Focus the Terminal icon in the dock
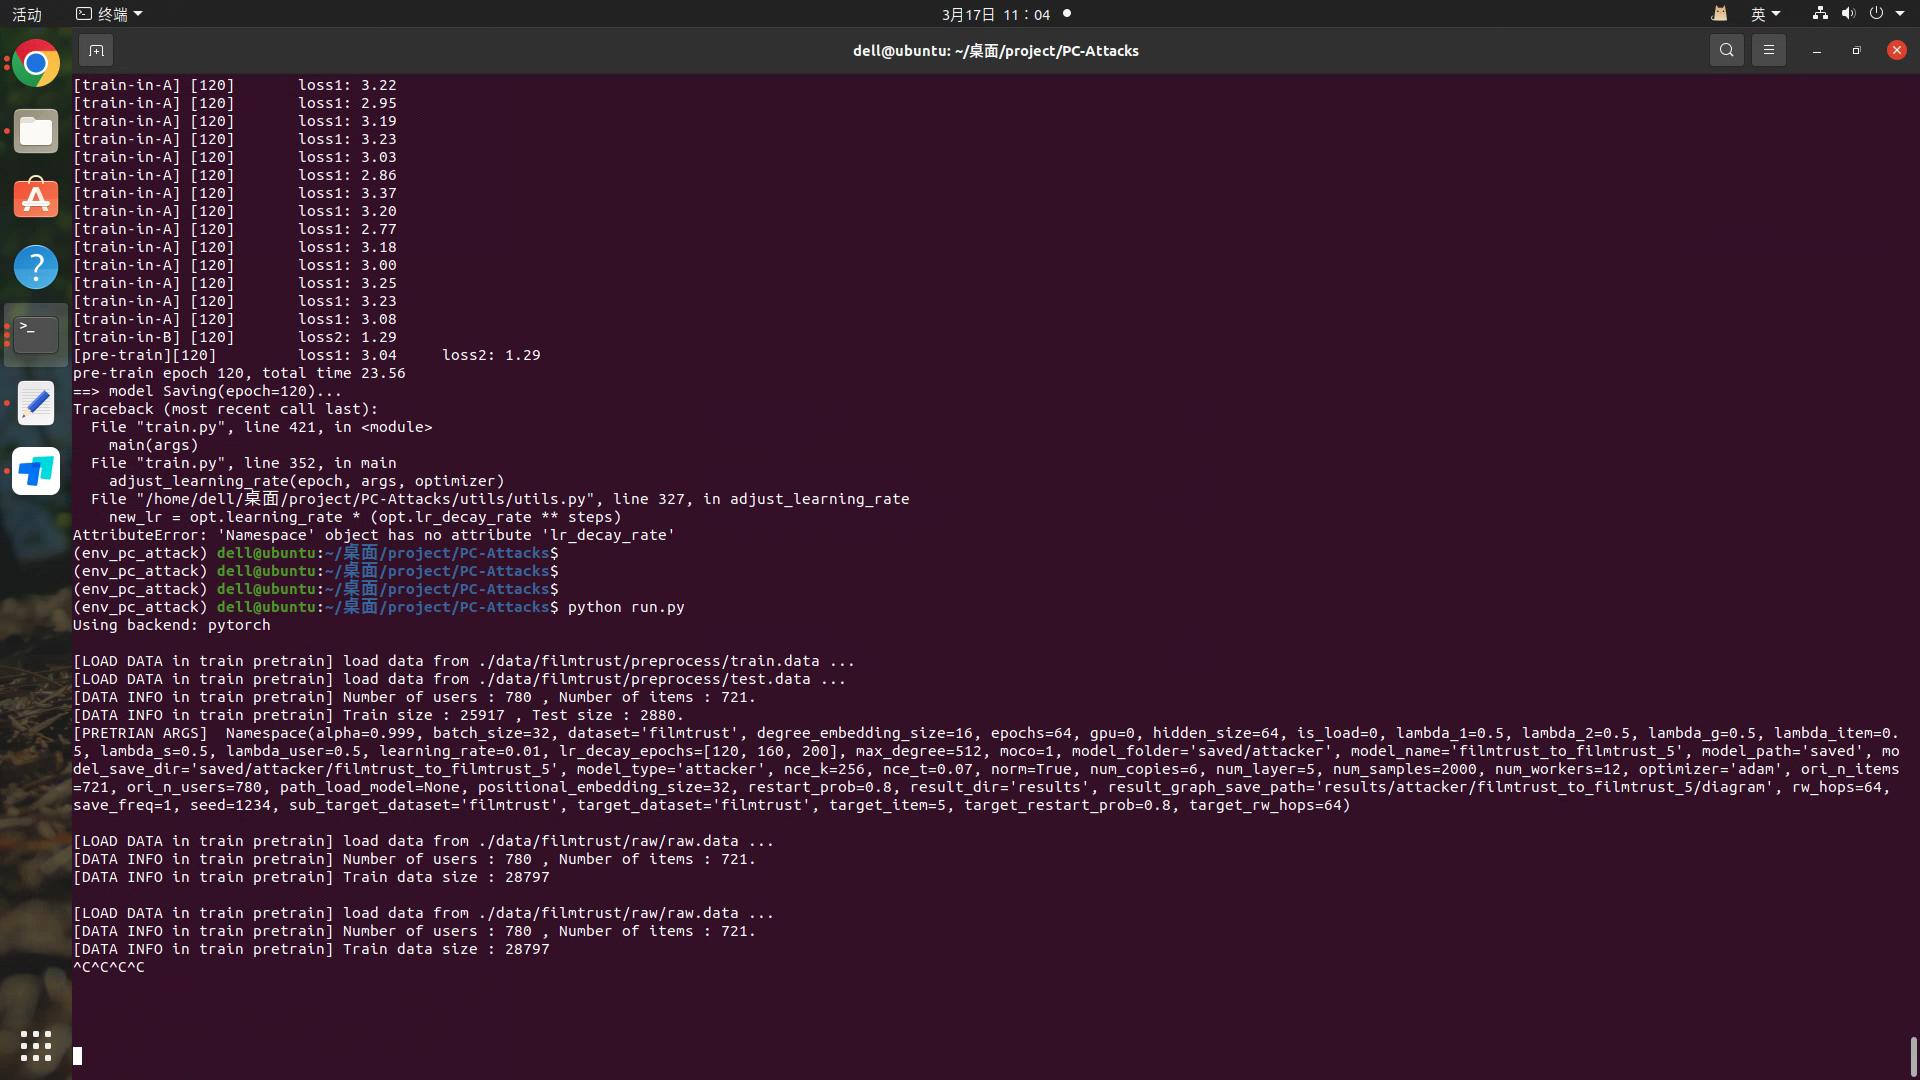The height and width of the screenshot is (1080, 1920). (36, 334)
